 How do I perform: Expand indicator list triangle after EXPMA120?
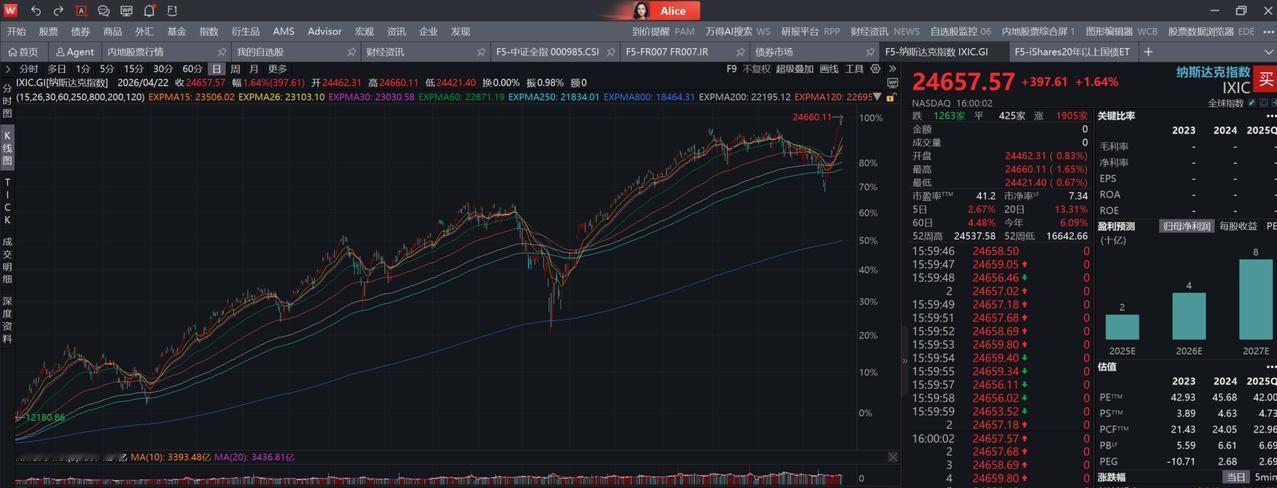[x=878, y=97]
